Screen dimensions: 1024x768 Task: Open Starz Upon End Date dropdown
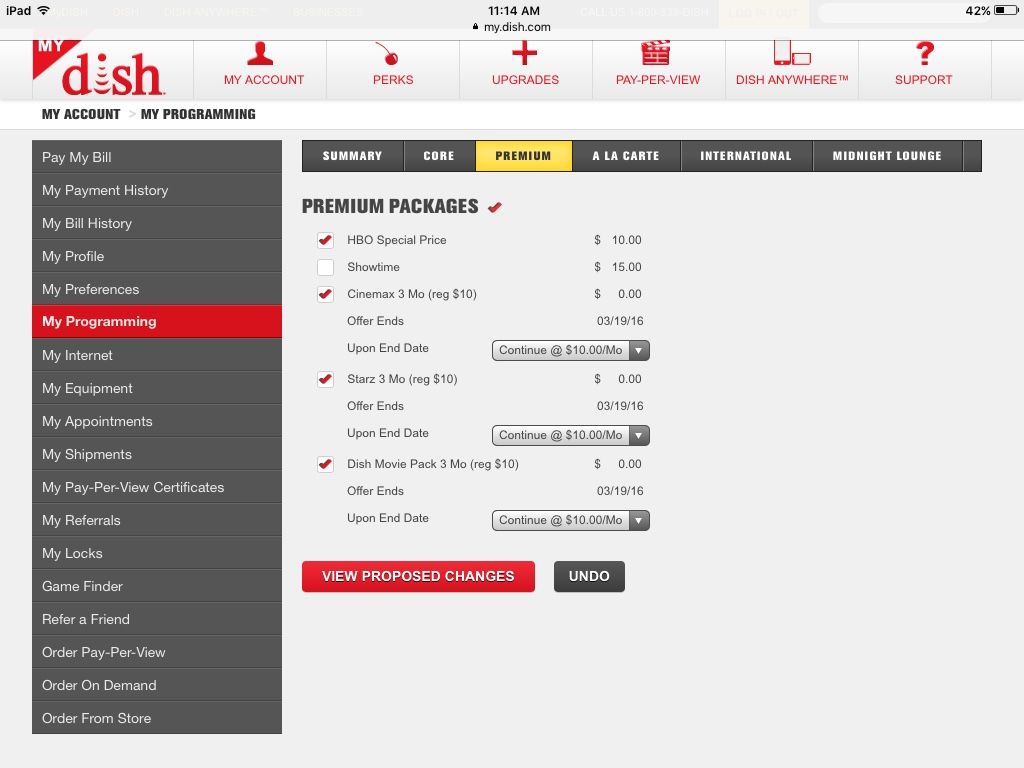[570, 435]
